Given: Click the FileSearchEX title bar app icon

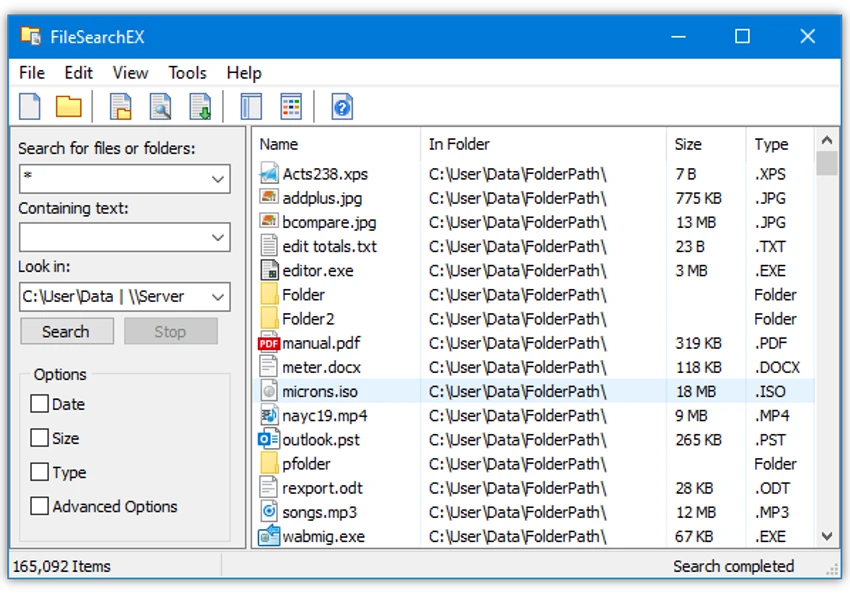Looking at the screenshot, I should (x=30, y=36).
